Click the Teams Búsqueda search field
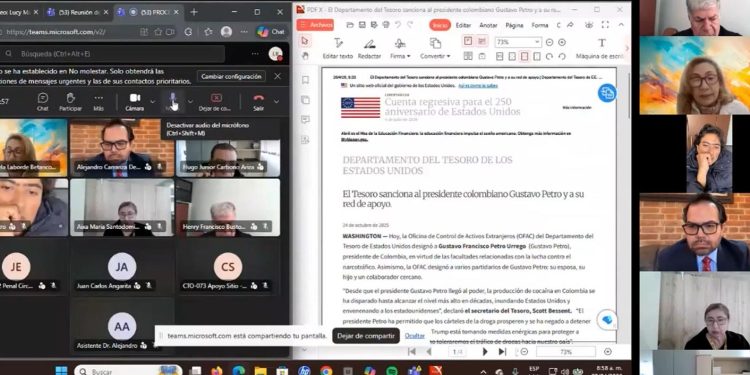Viewport: 750px width, 375px height. pos(112,54)
